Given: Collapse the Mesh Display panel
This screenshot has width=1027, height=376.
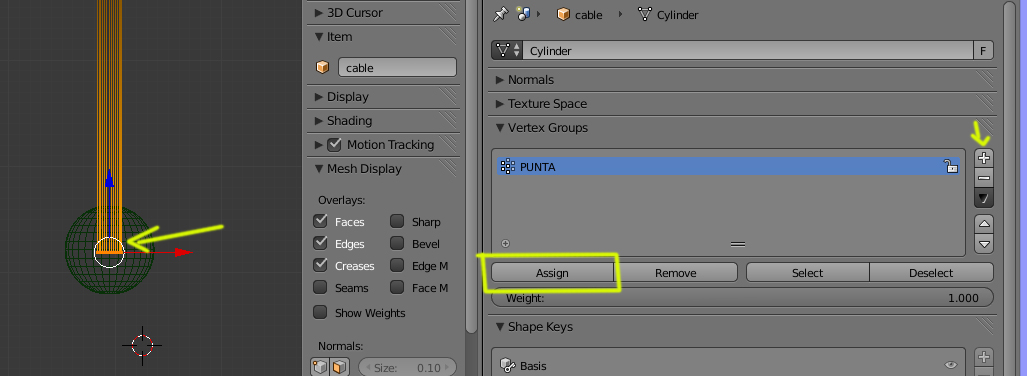Looking at the screenshot, I should 358,169.
